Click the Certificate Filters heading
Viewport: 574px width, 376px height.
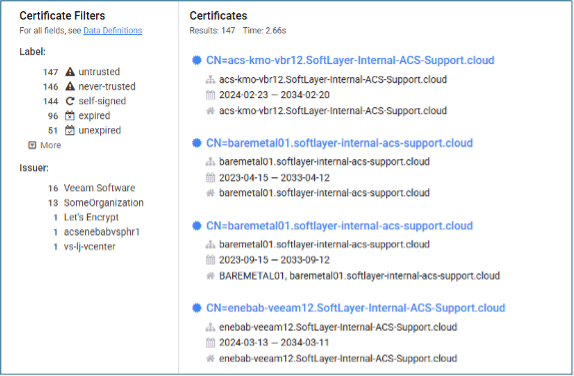pyautogui.click(x=62, y=16)
